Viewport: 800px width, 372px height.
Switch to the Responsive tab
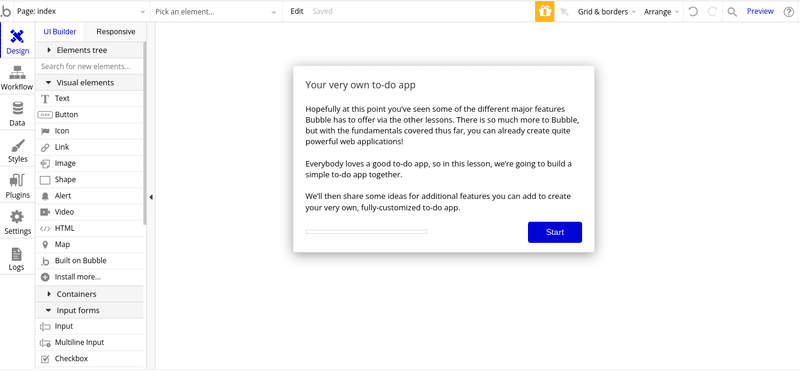tap(116, 32)
